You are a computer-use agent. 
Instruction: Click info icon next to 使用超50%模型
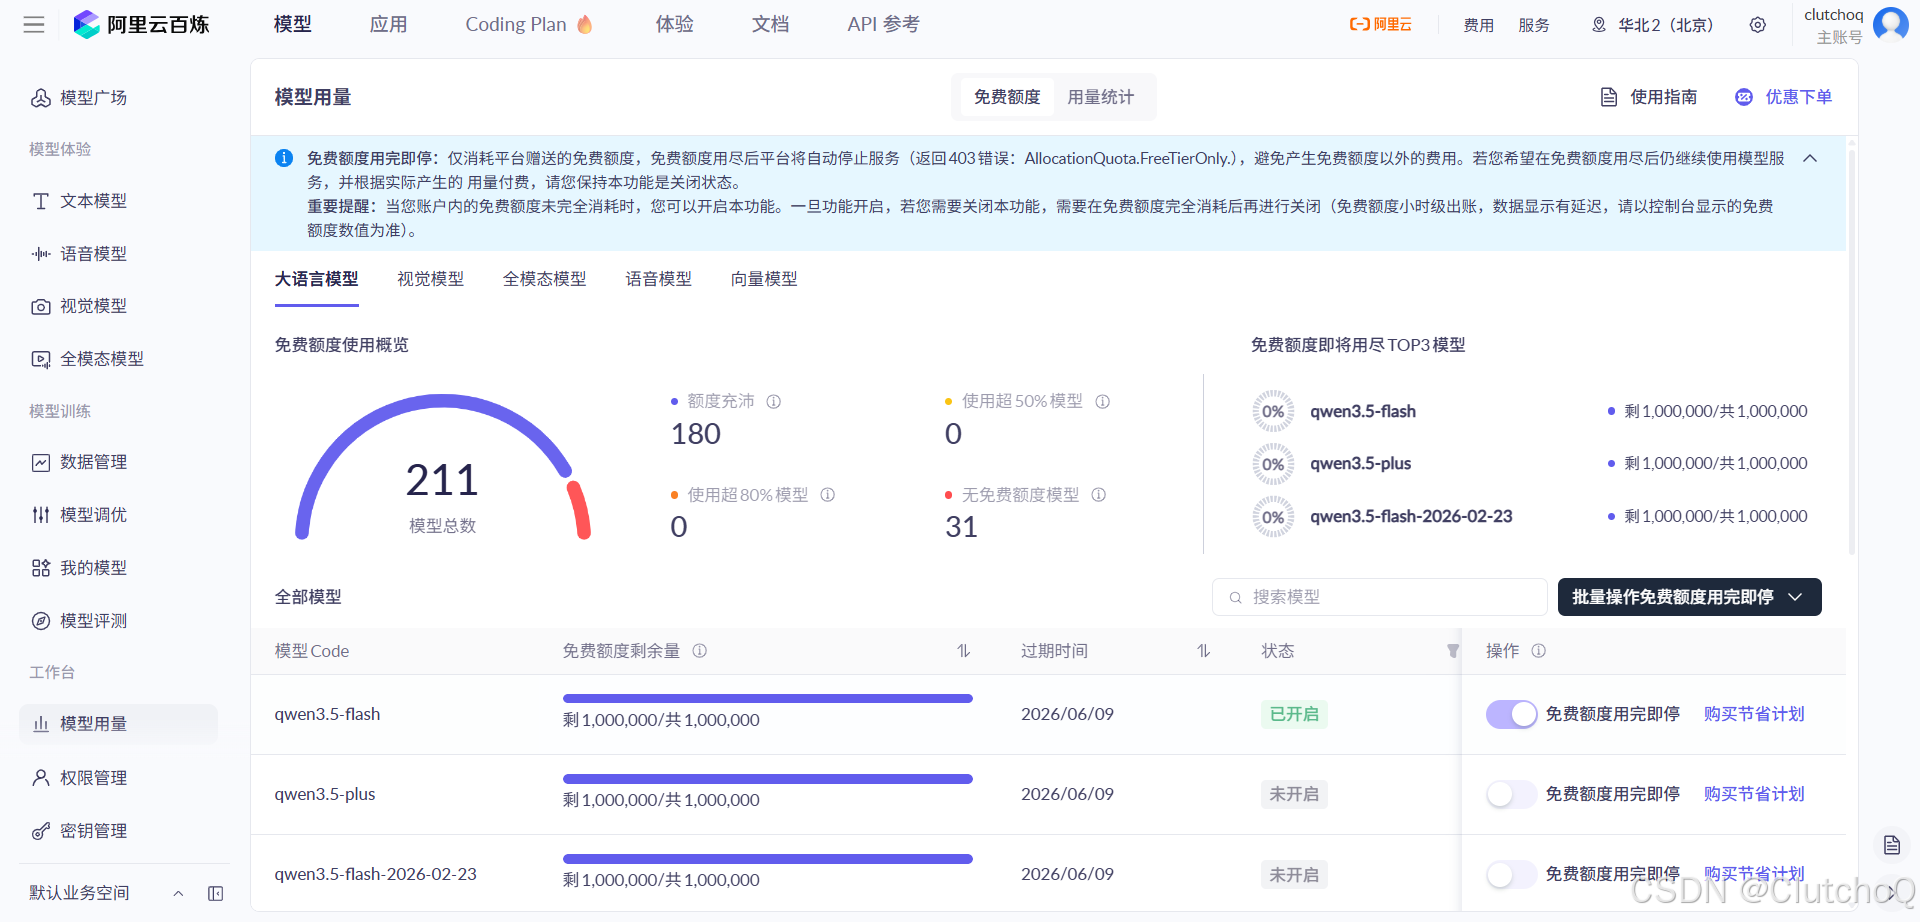1103,401
